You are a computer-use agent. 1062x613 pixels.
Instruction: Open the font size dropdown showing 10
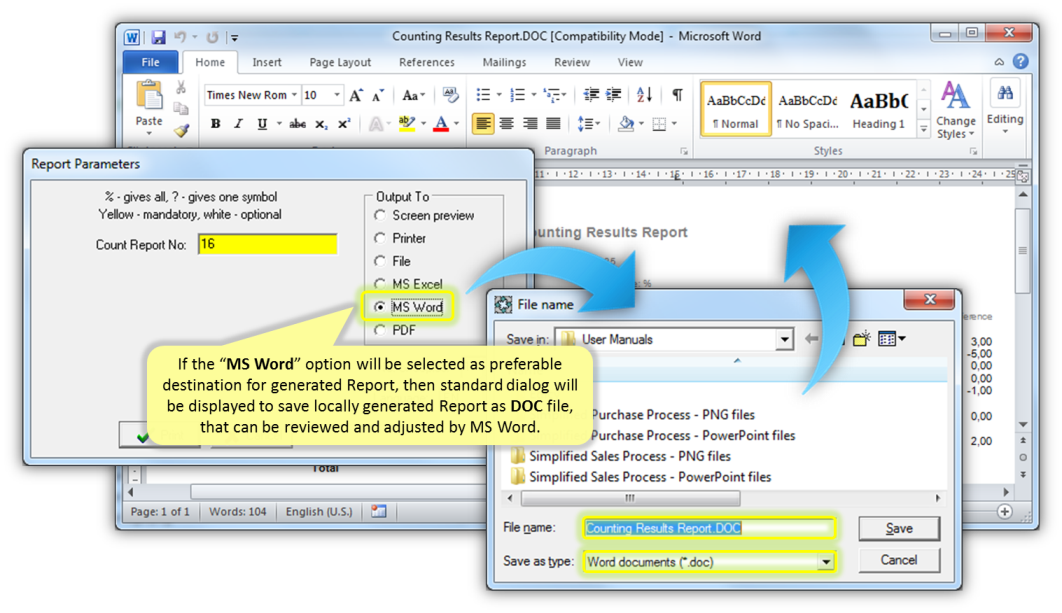[337, 96]
